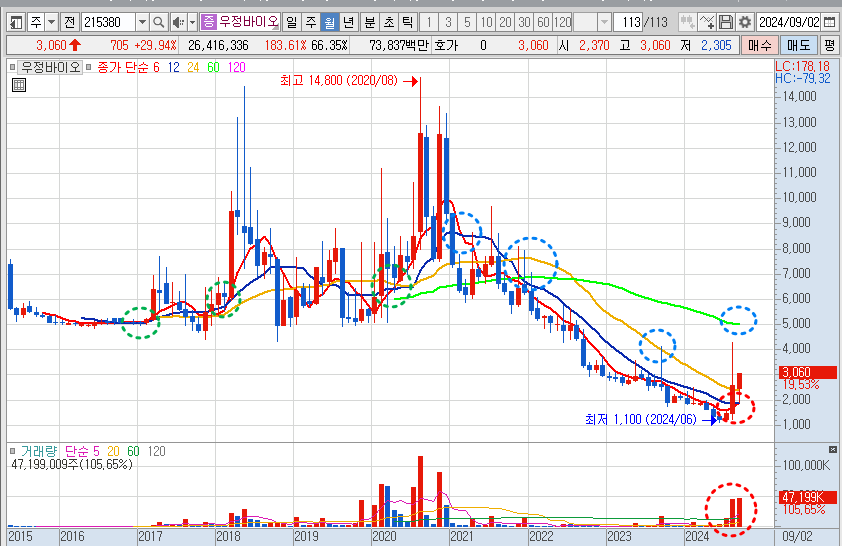Click the grayed compare-chart icon
Image resolution: width=842 pixels, height=546 pixels.
(687, 22)
